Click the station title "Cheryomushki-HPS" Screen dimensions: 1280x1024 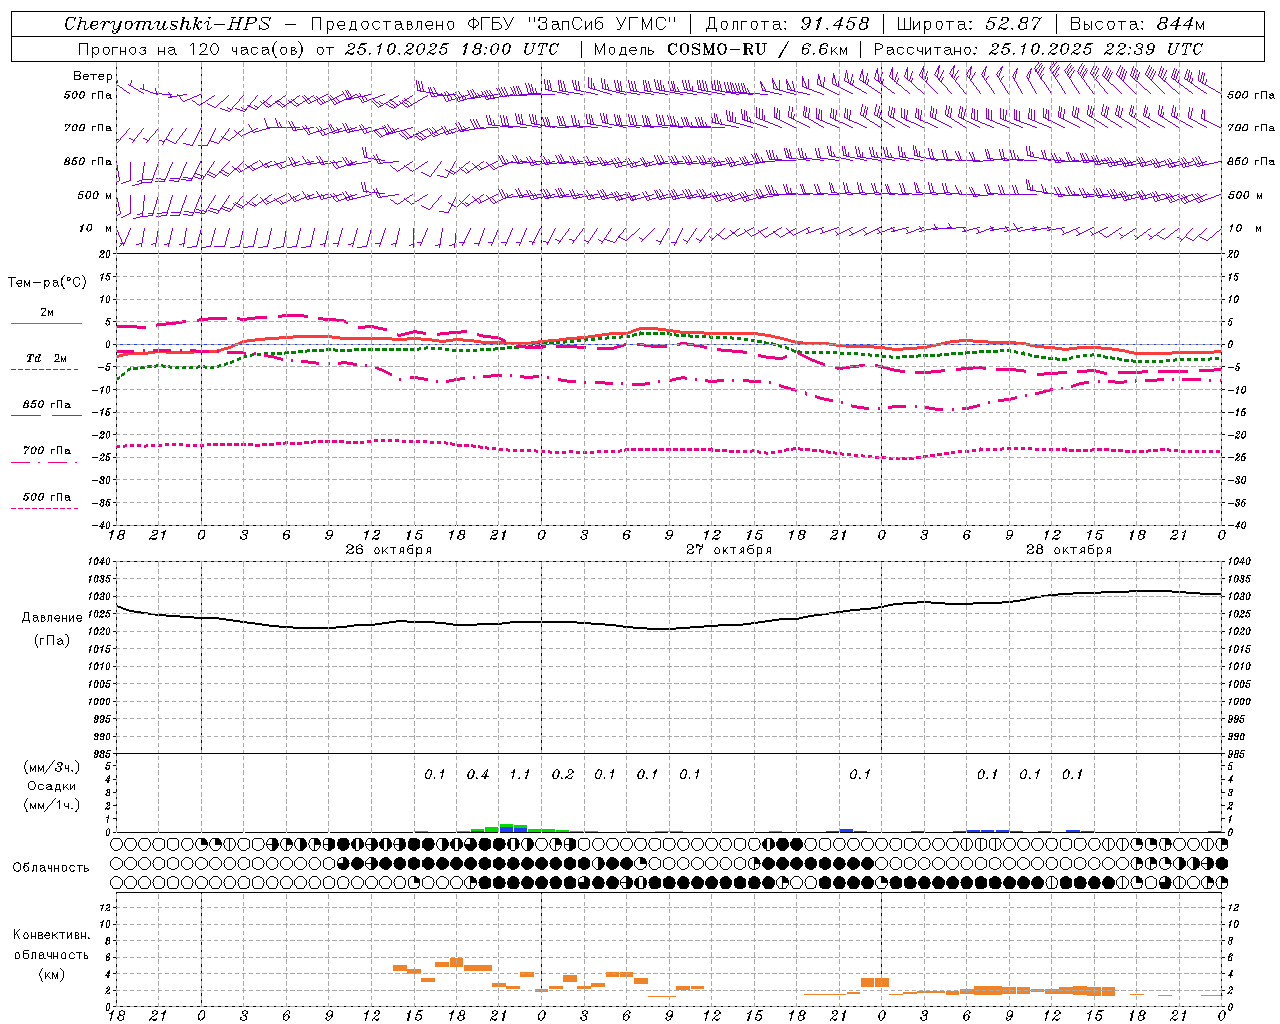[x=167, y=24]
